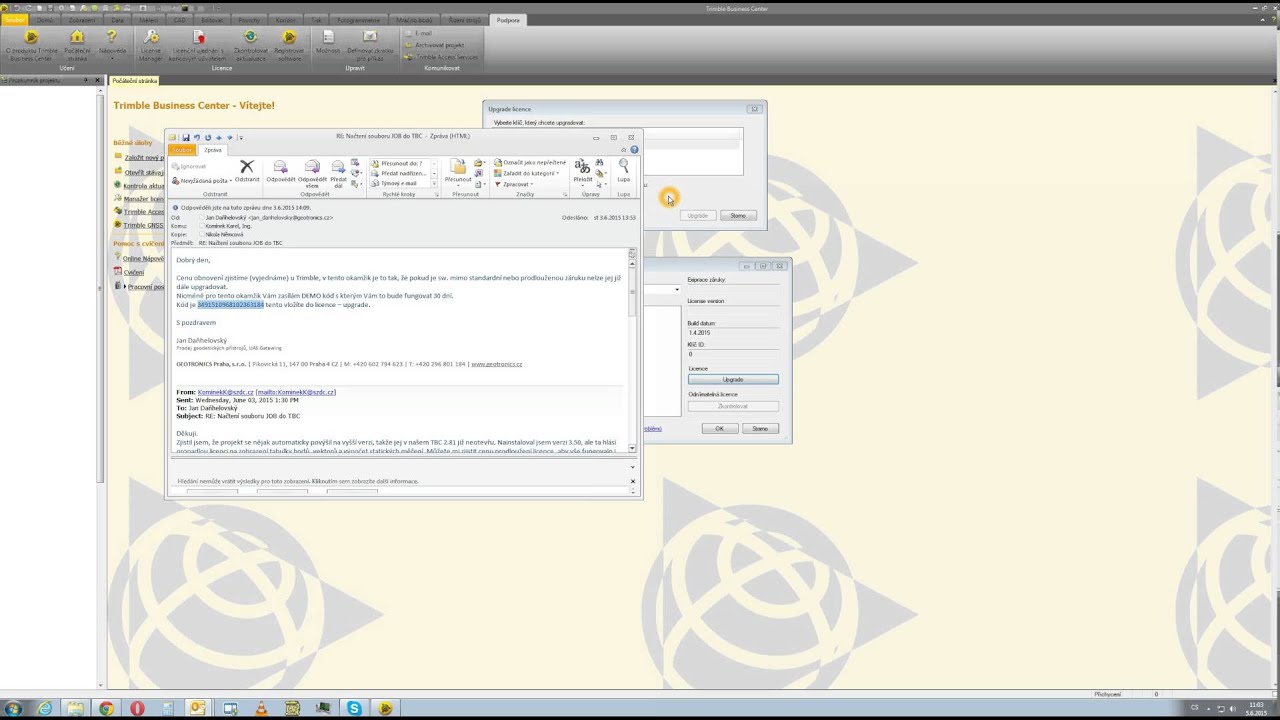Click Definovat zkratku pro příkaz
Screen dimensions: 1280x720
click(x=370, y=45)
